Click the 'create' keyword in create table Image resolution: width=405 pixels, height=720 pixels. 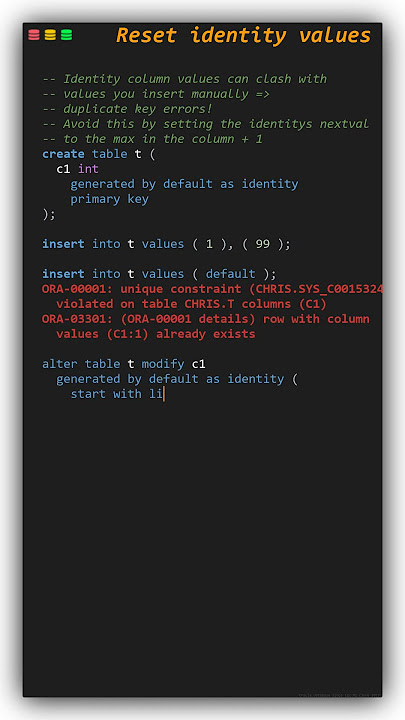(63, 154)
